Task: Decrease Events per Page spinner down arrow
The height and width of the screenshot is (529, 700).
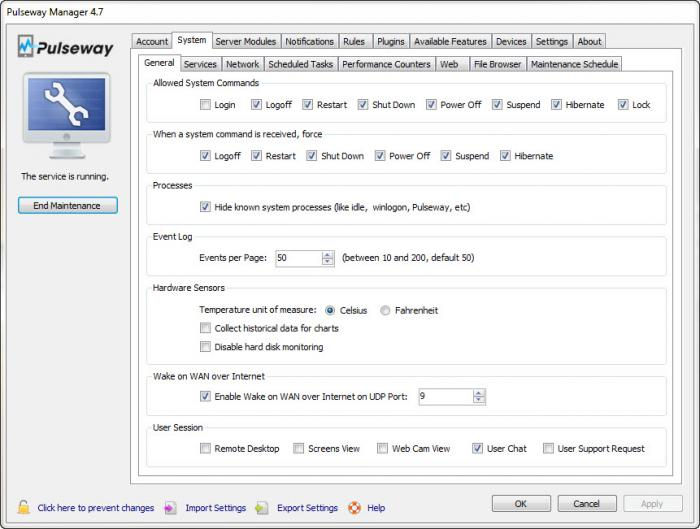Action: (x=328, y=261)
